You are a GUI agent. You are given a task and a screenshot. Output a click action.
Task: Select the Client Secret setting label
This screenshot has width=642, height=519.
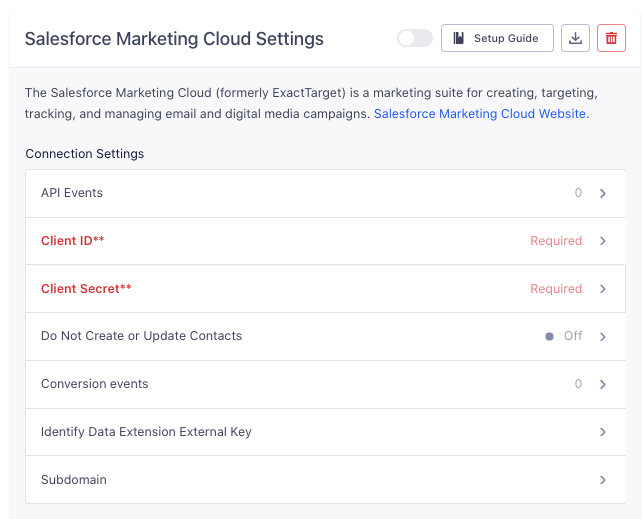tap(86, 289)
